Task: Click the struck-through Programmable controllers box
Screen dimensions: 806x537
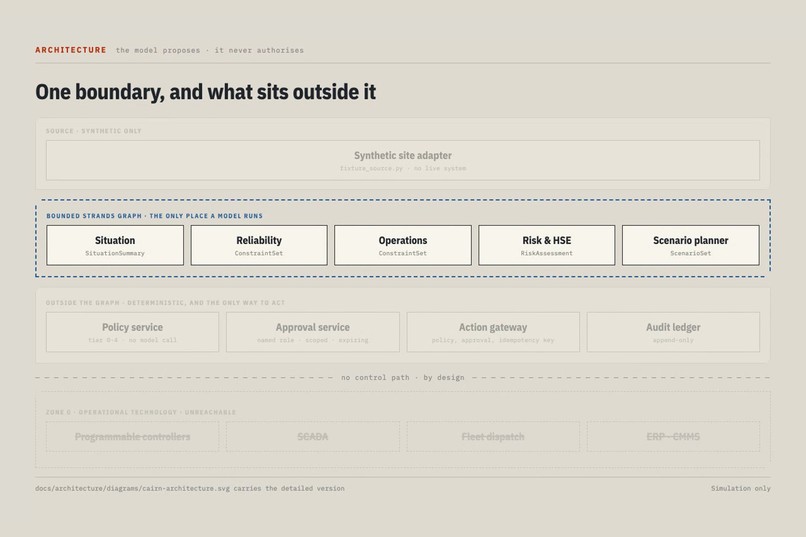Action: [x=132, y=437]
